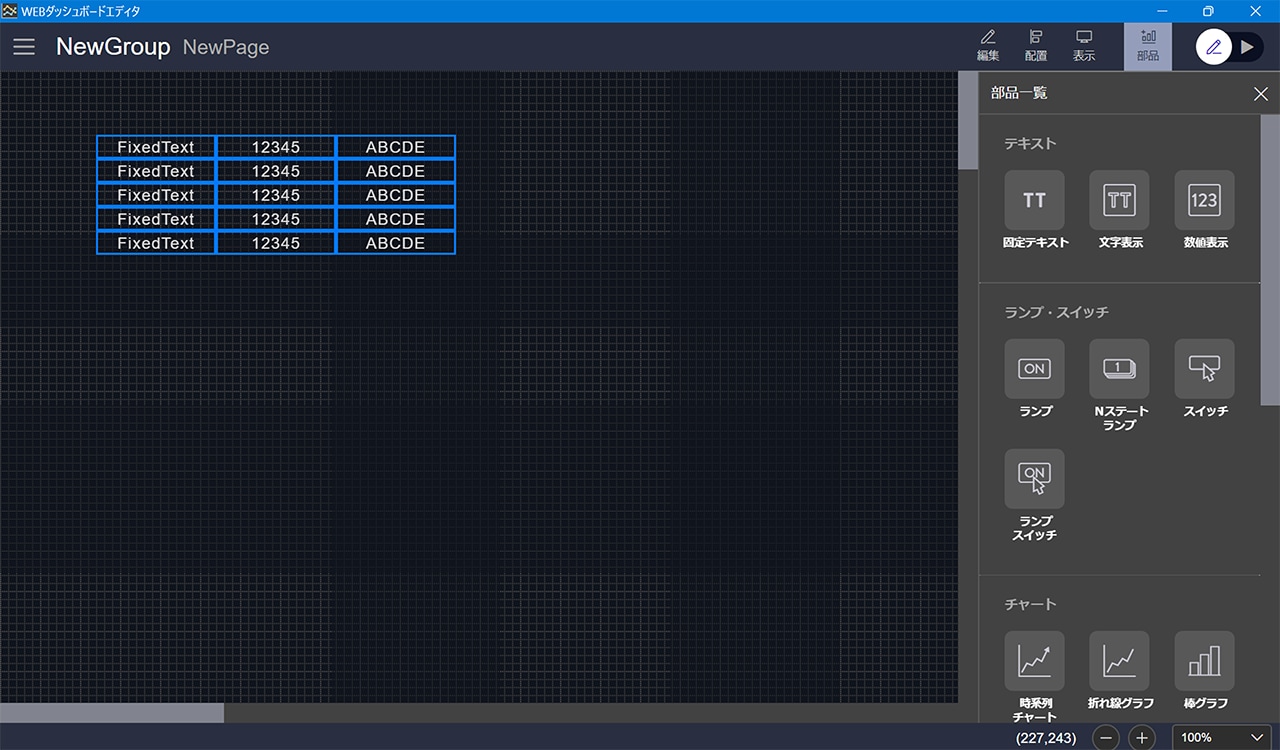The height and width of the screenshot is (750, 1280).
Task: Select the 時系列チャート chart icon
Action: point(1034,661)
